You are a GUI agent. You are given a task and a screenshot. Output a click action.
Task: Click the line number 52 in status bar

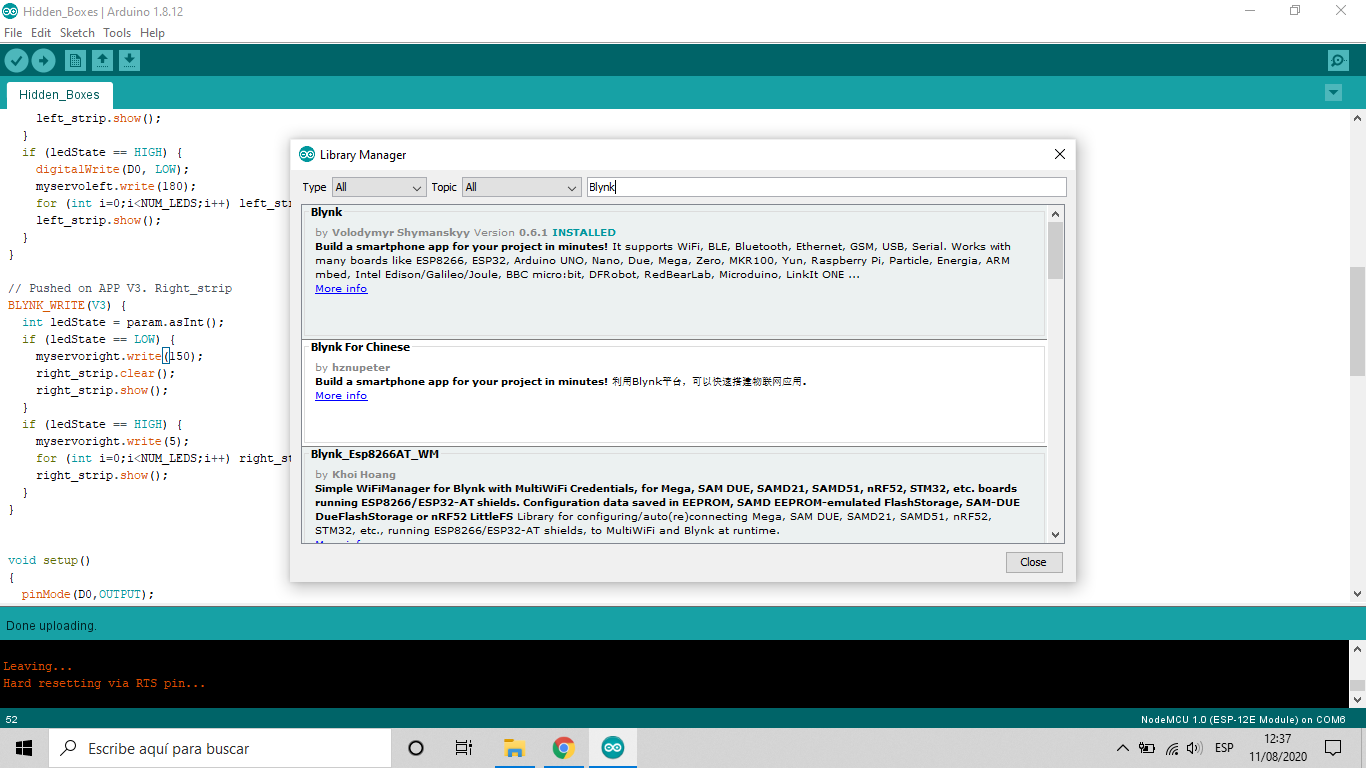[x=12, y=720]
